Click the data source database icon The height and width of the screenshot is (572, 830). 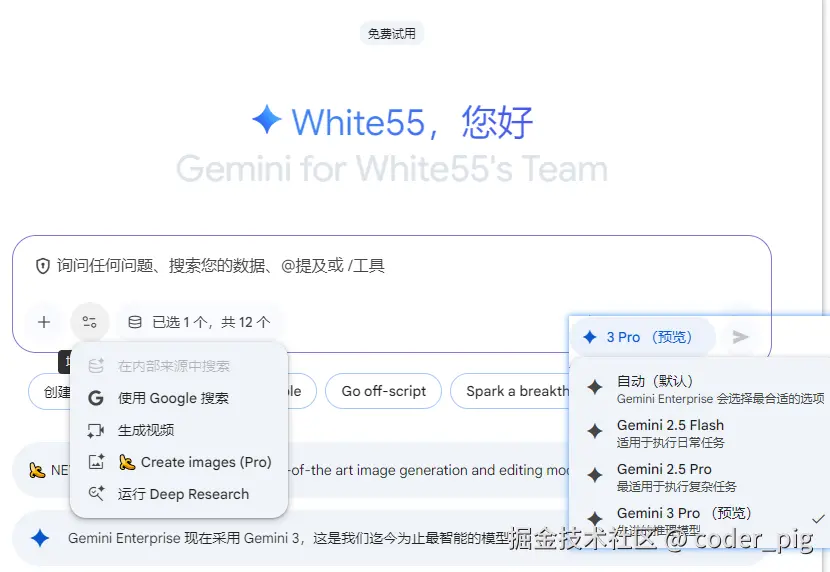click(135, 322)
